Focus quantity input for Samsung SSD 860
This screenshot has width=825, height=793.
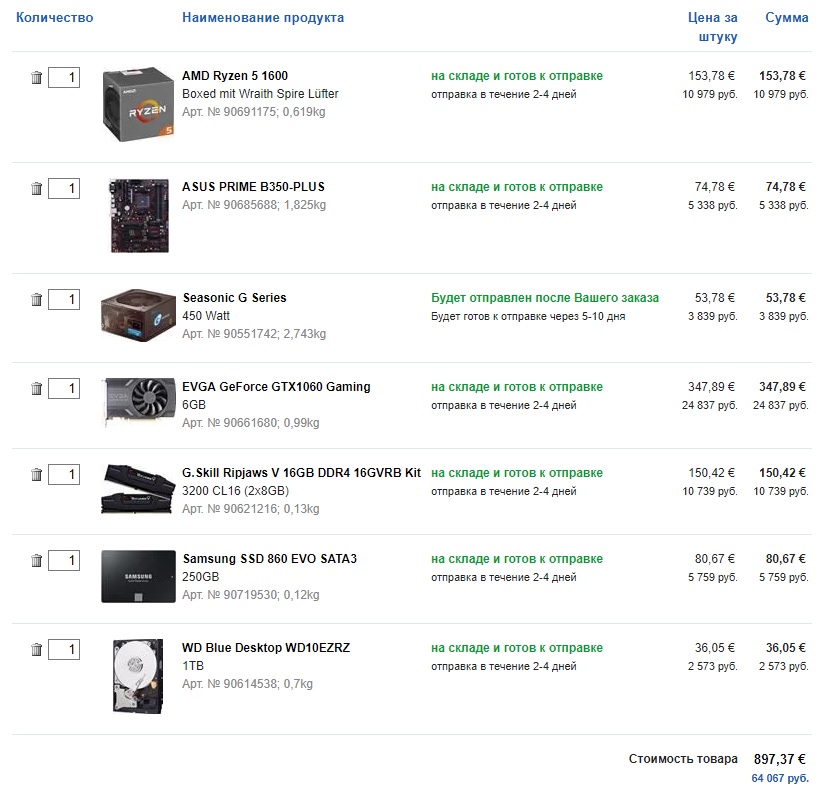coord(64,560)
